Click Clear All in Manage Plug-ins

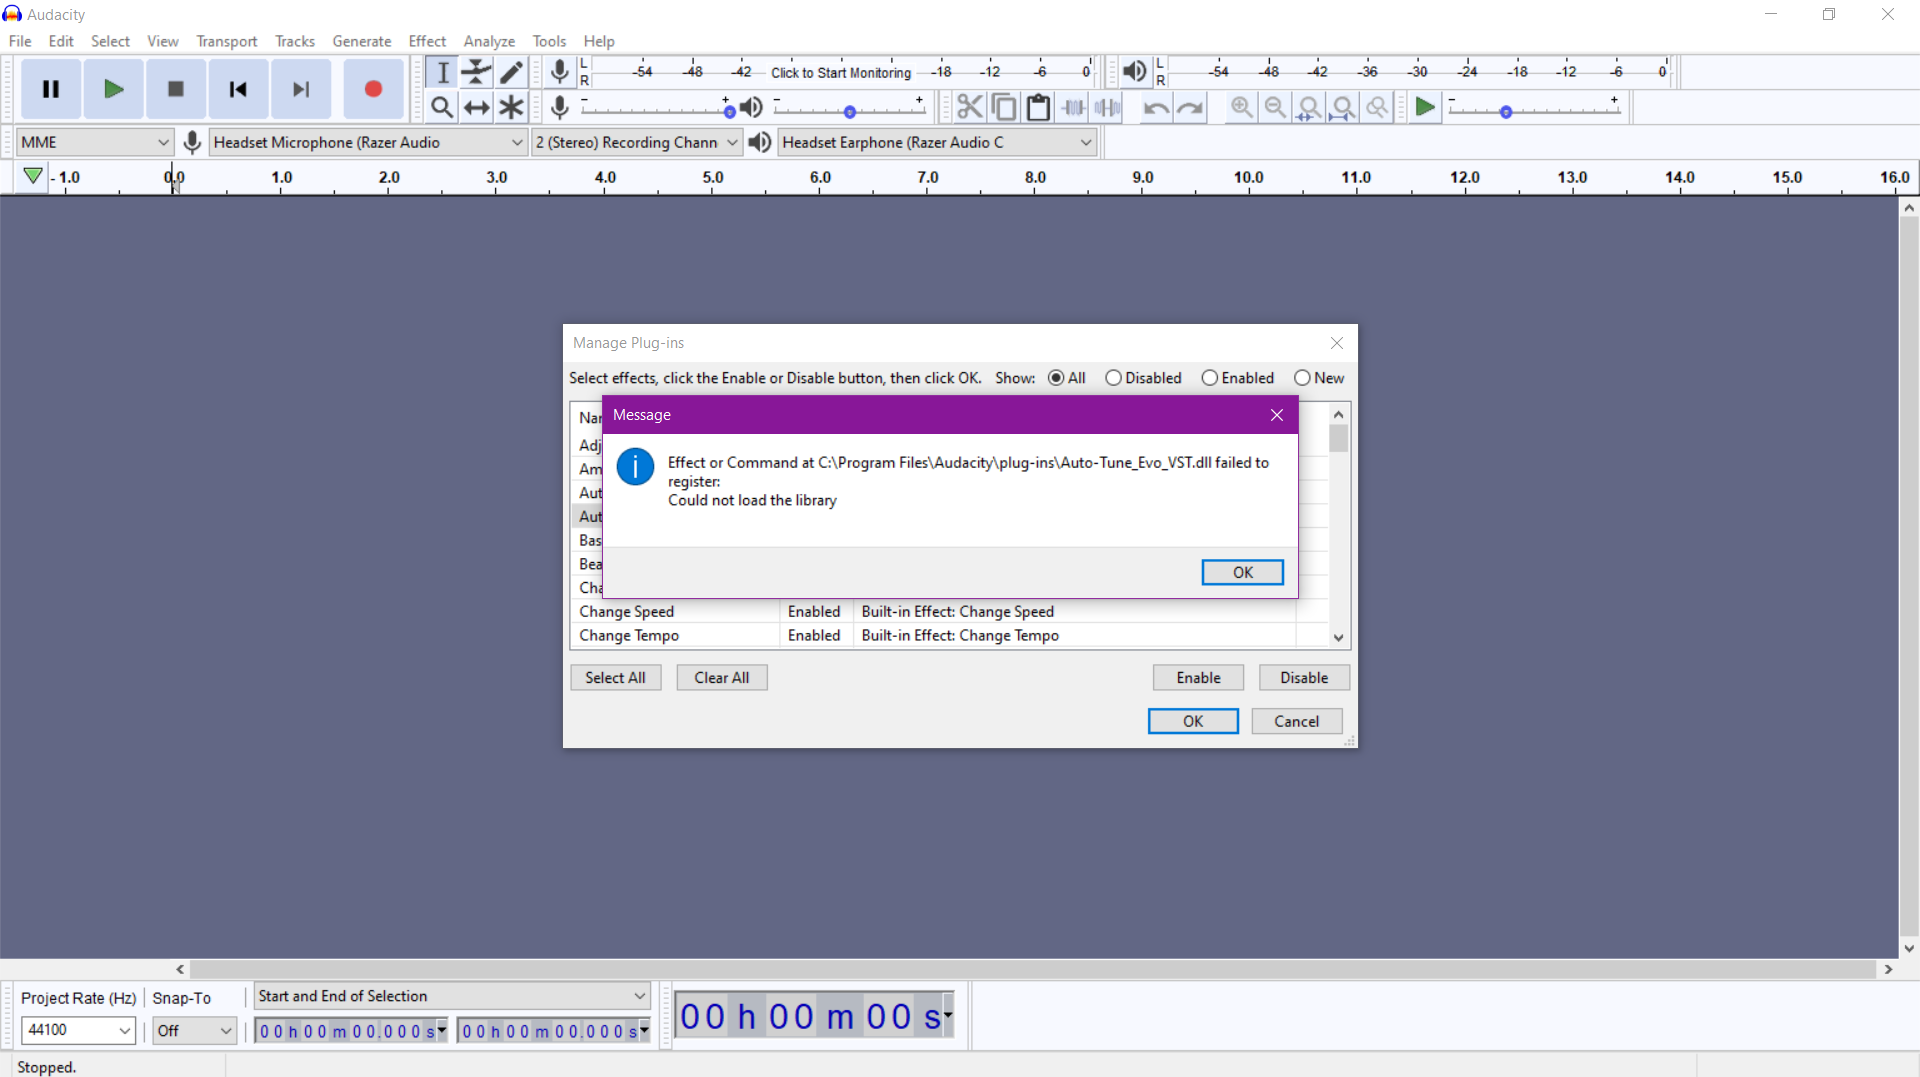(x=721, y=677)
